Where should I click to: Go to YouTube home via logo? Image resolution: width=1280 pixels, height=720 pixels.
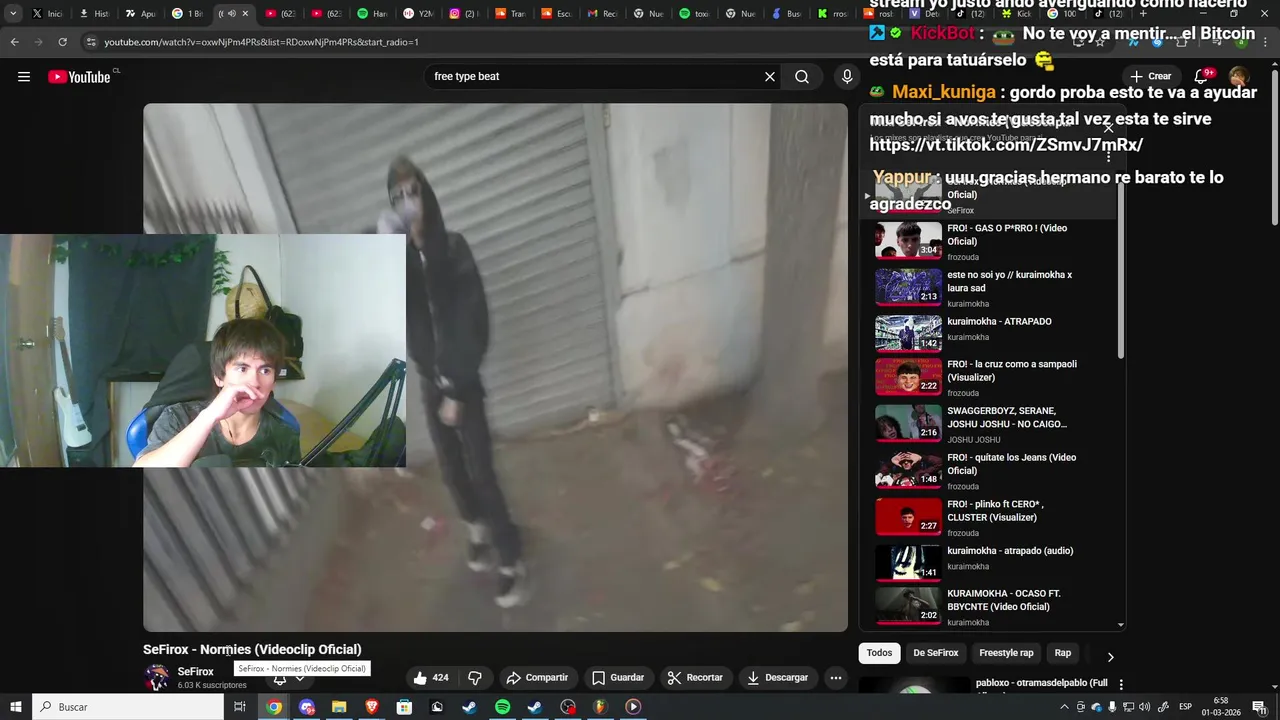click(79, 77)
